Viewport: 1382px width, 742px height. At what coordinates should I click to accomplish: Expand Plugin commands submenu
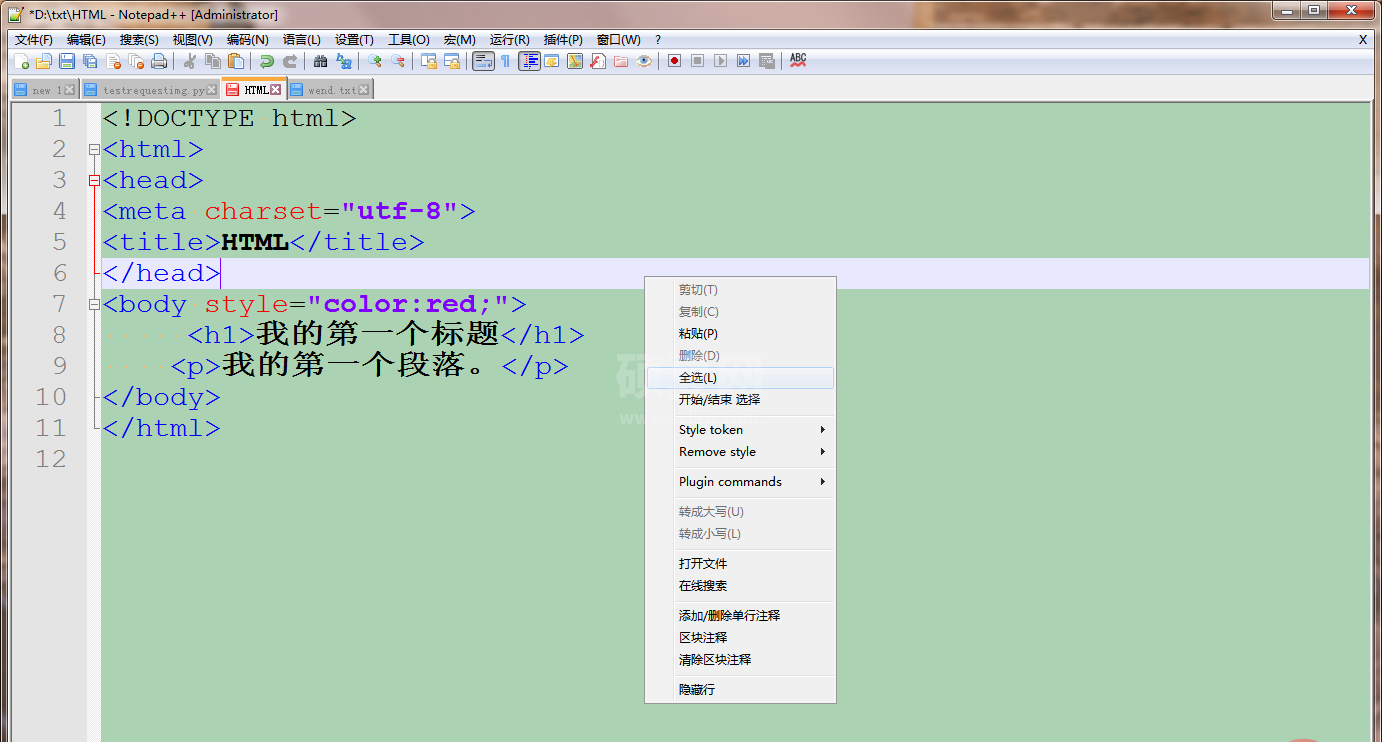click(x=740, y=482)
